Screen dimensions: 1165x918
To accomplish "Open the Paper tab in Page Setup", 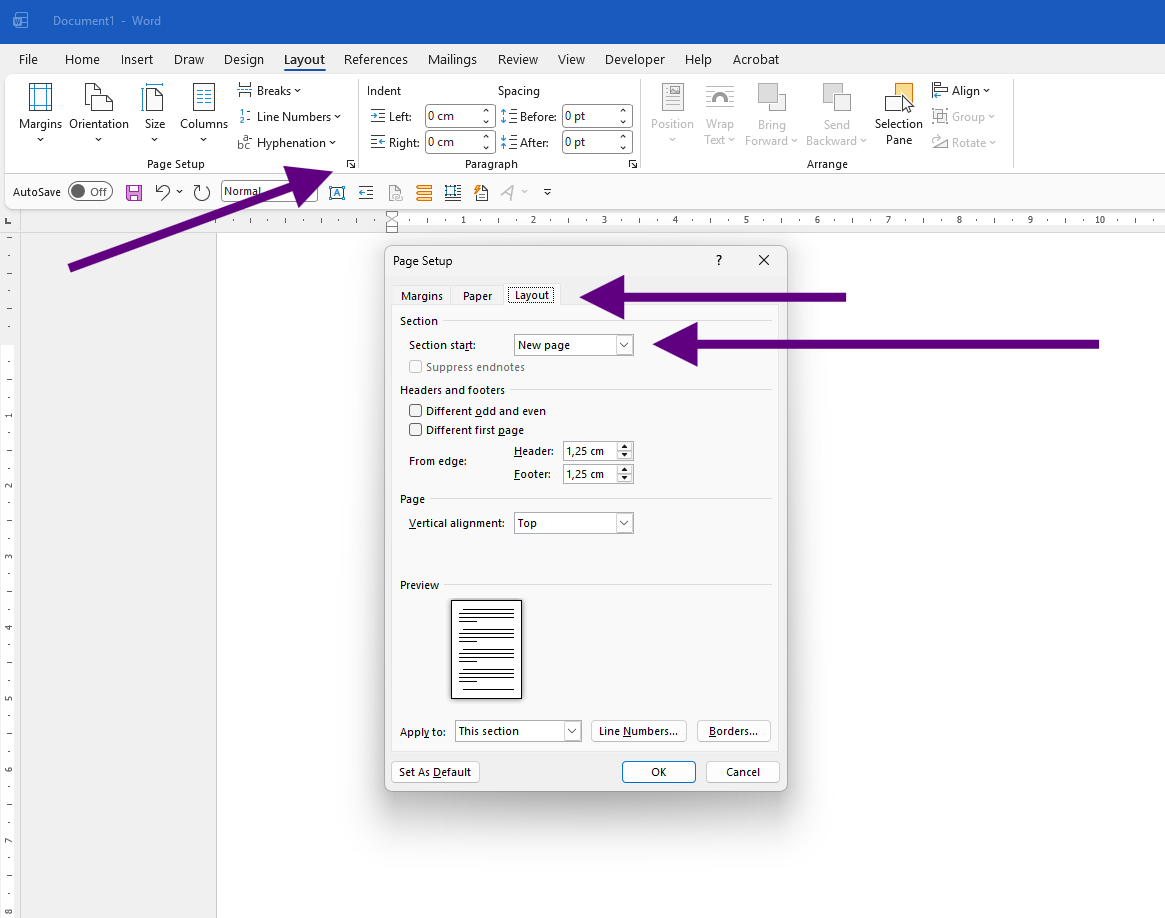I will click(x=477, y=296).
